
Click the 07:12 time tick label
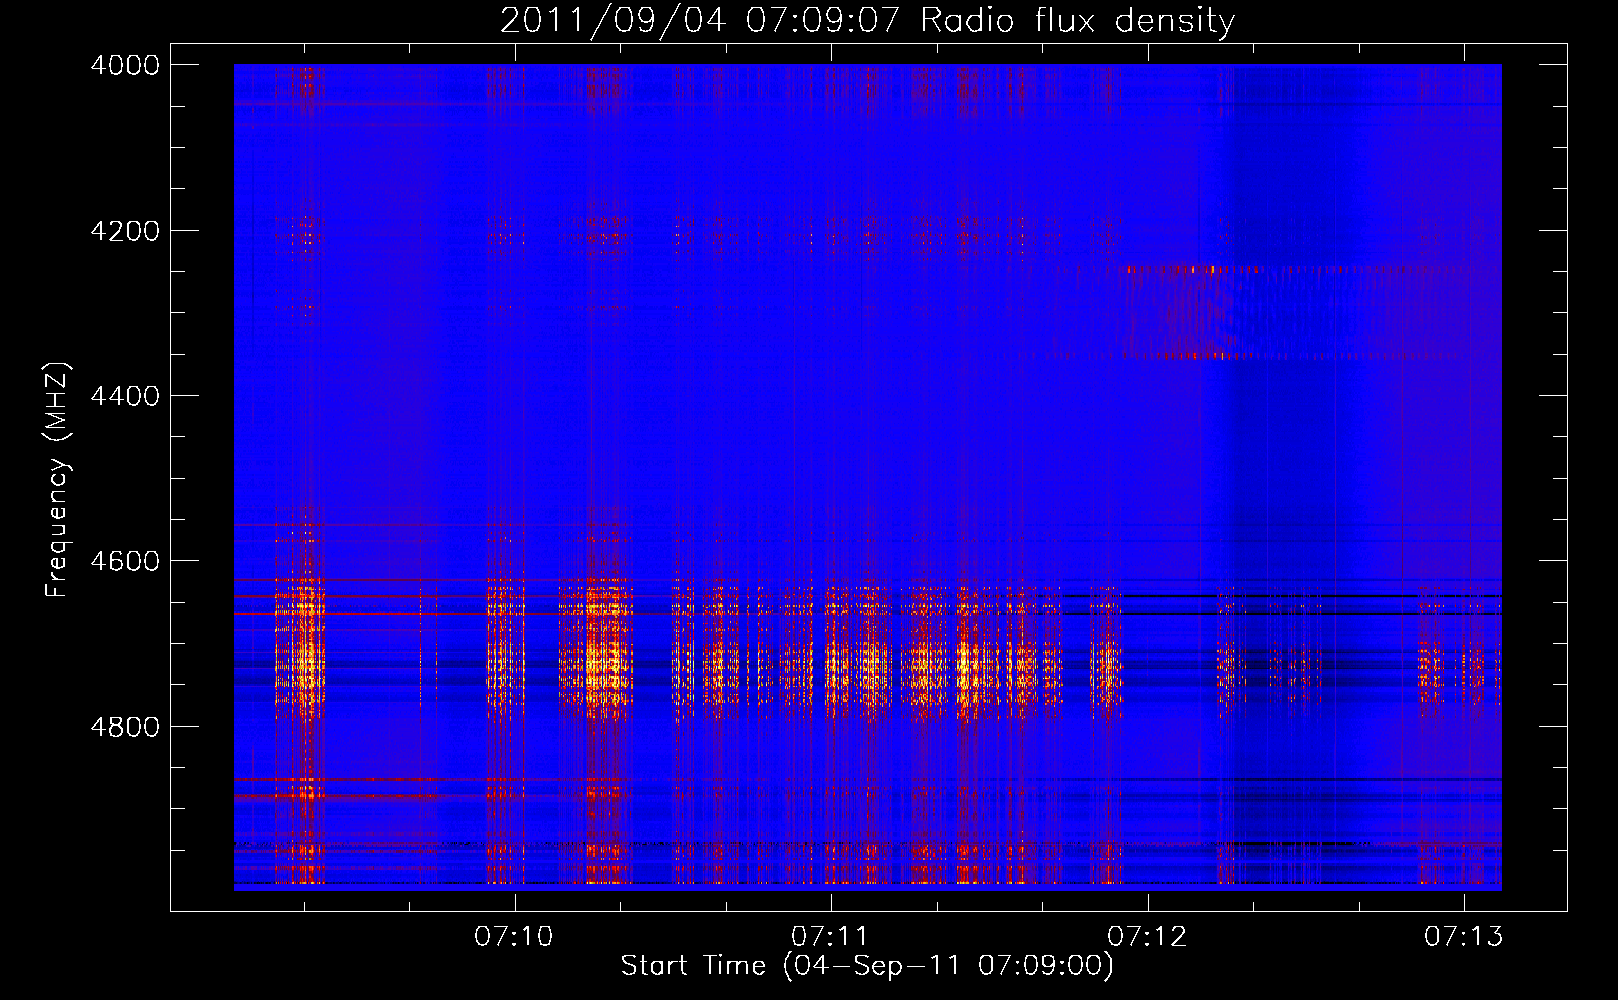[x=1147, y=937]
